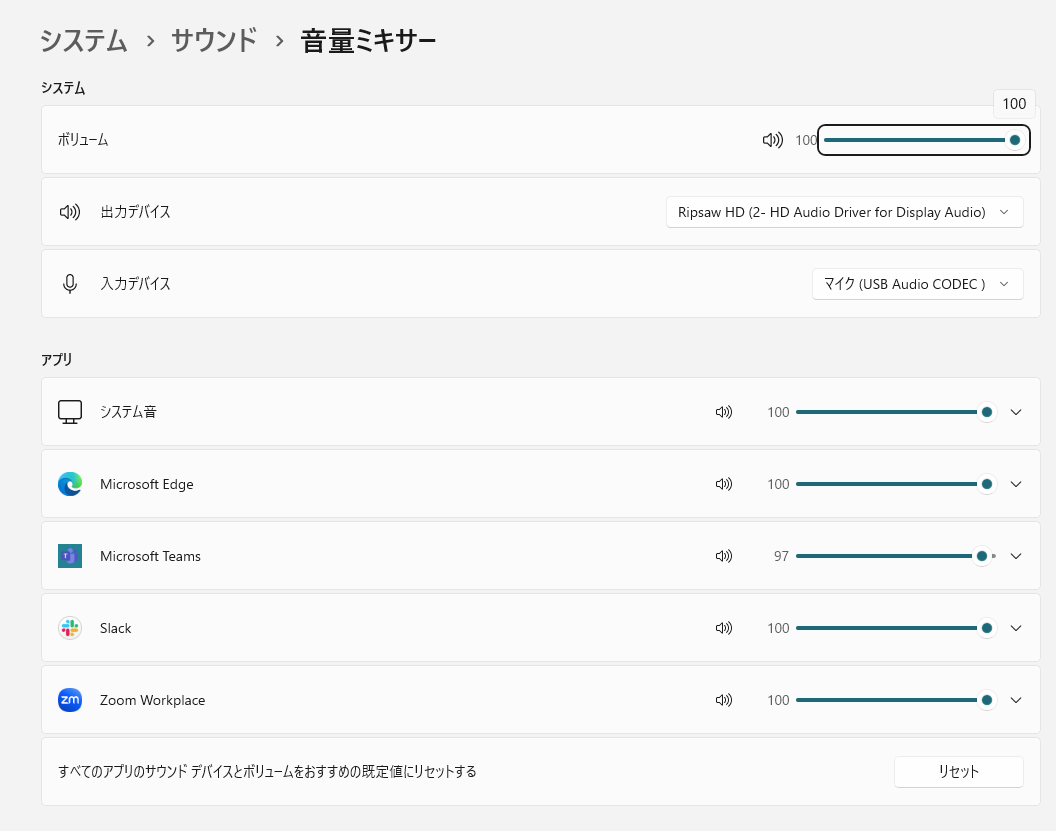Image resolution: width=1056 pixels, height=831 pixels.
Task: Mute Microsoft Teams audio
Action: pos(724,556)
